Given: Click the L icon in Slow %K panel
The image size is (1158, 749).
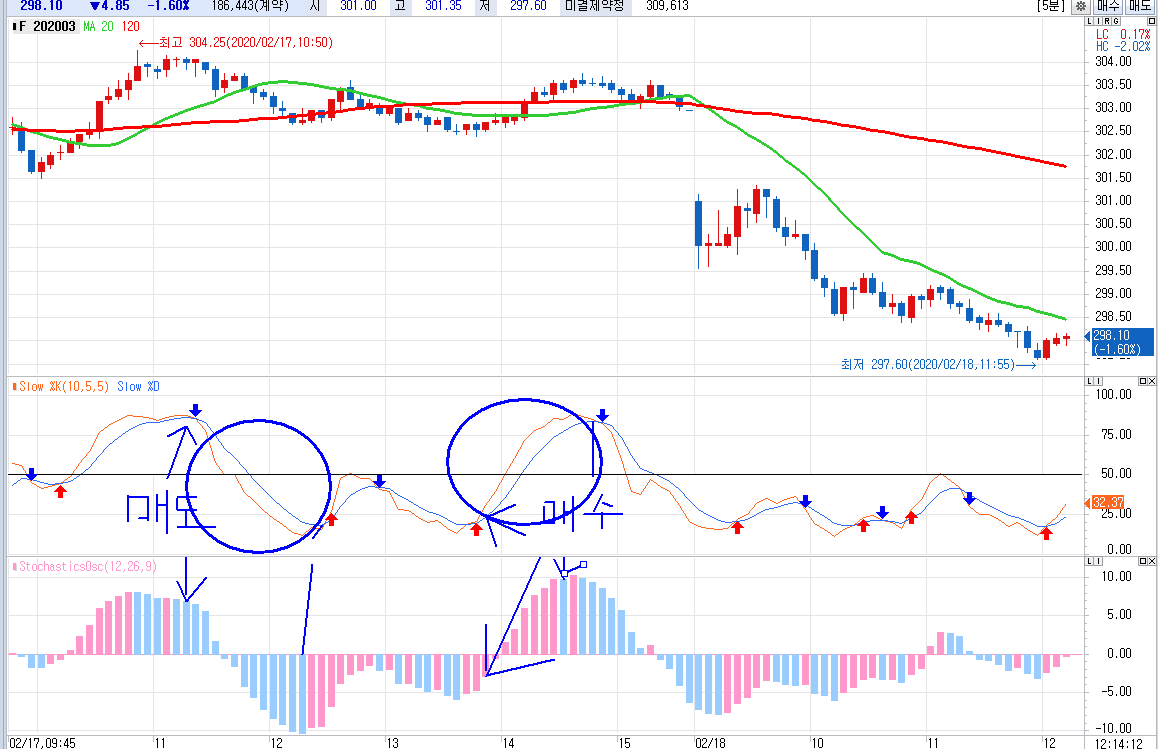Looking at the screenshot, I should tap(1091, 381).
